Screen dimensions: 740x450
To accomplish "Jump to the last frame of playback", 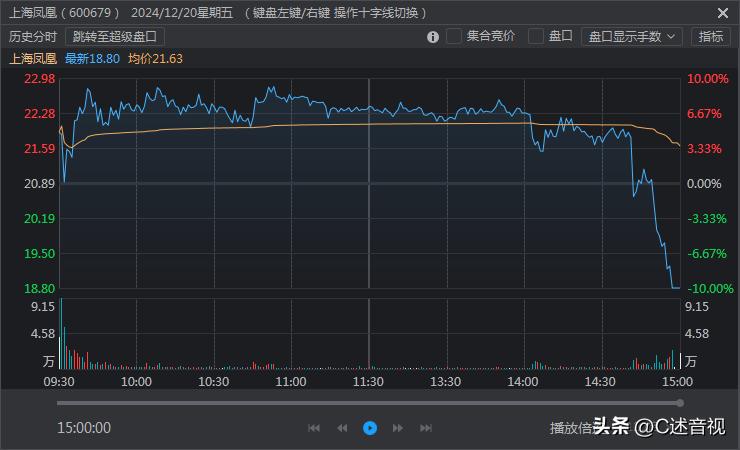I will 426,428.
